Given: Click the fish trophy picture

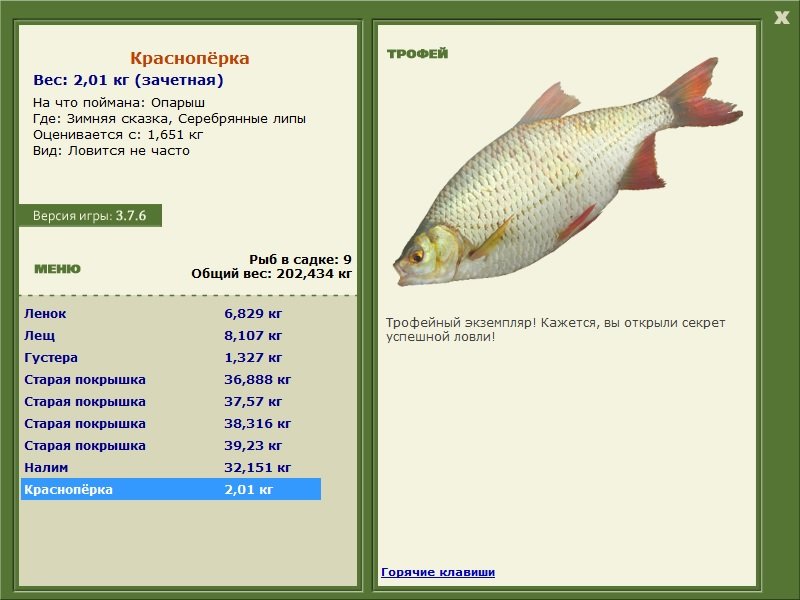Looking at the screenshot, I should tap(567, 171).
